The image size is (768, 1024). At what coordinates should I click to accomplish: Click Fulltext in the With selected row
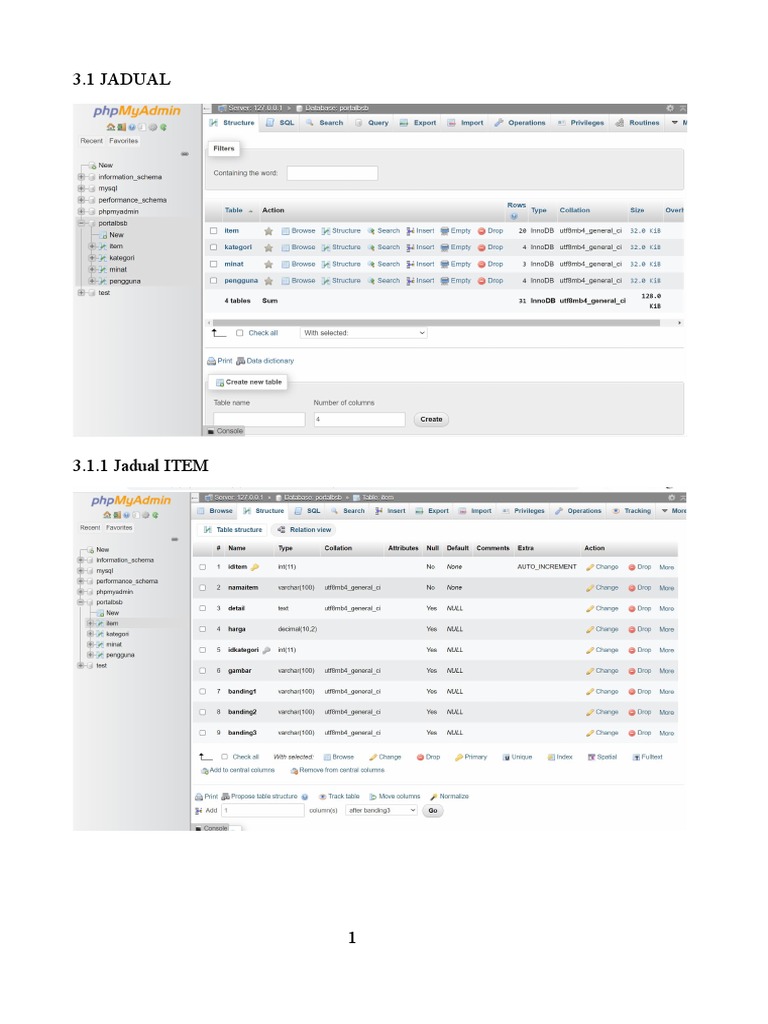[647, 757]
